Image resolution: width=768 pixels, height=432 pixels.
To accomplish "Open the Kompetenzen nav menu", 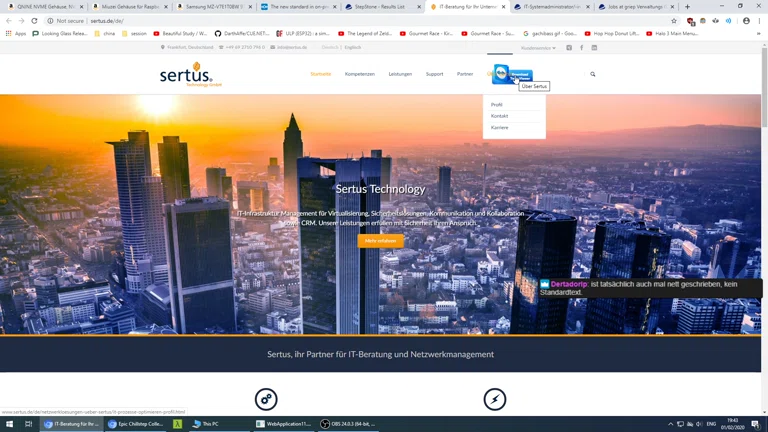I will coord(360,74).
